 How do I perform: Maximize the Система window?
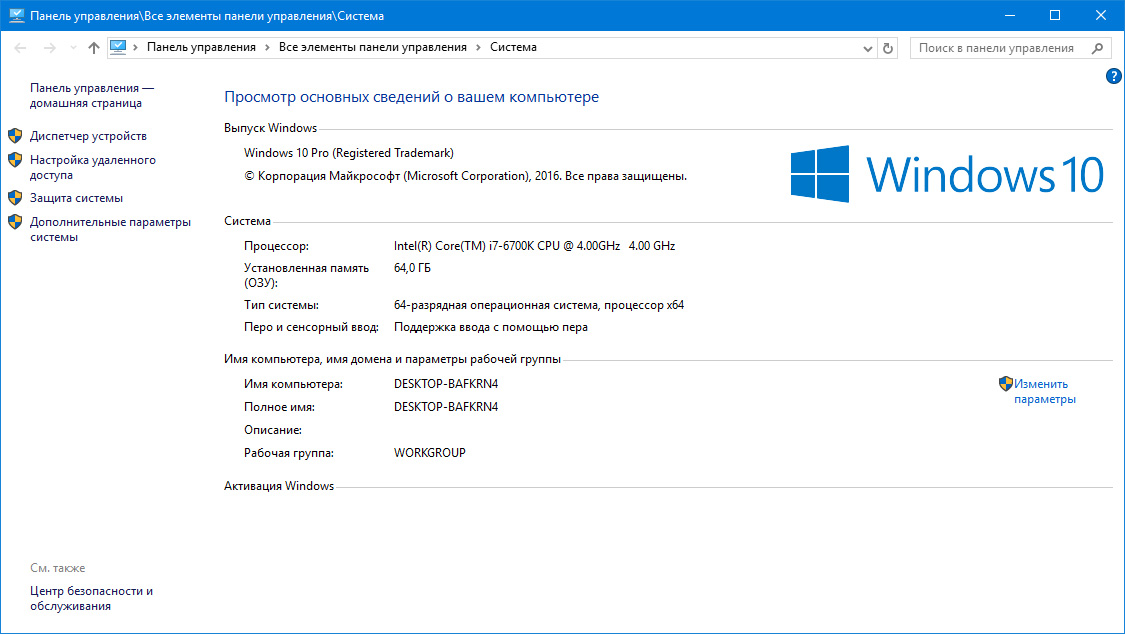coord(1055,15)
